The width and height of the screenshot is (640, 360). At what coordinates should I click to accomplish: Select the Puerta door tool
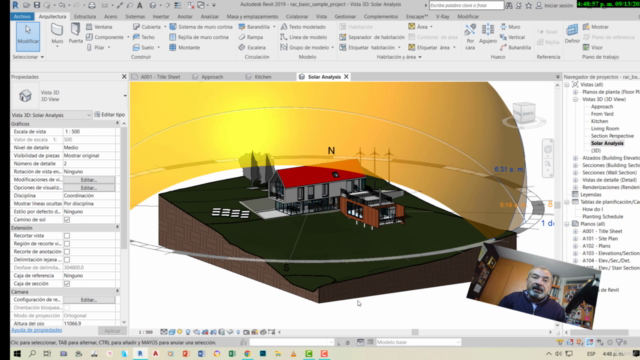(75, 33)
